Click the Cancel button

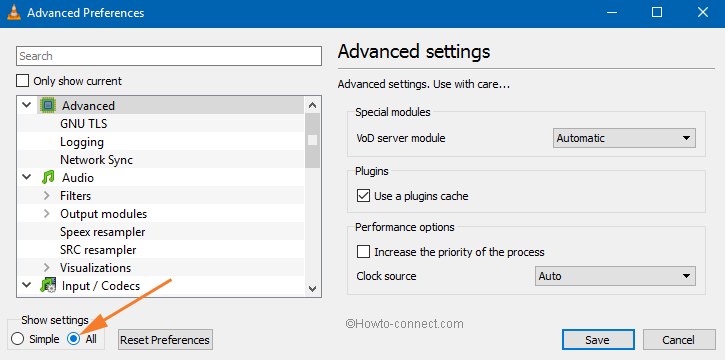(x=678, y=340)
